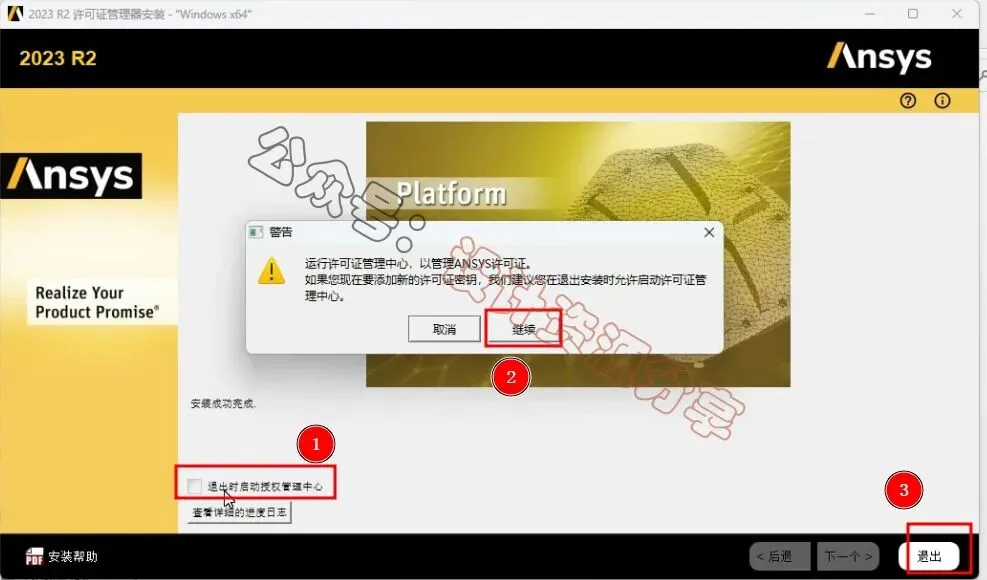Click the 下一个 > next button

click(848, 557)
